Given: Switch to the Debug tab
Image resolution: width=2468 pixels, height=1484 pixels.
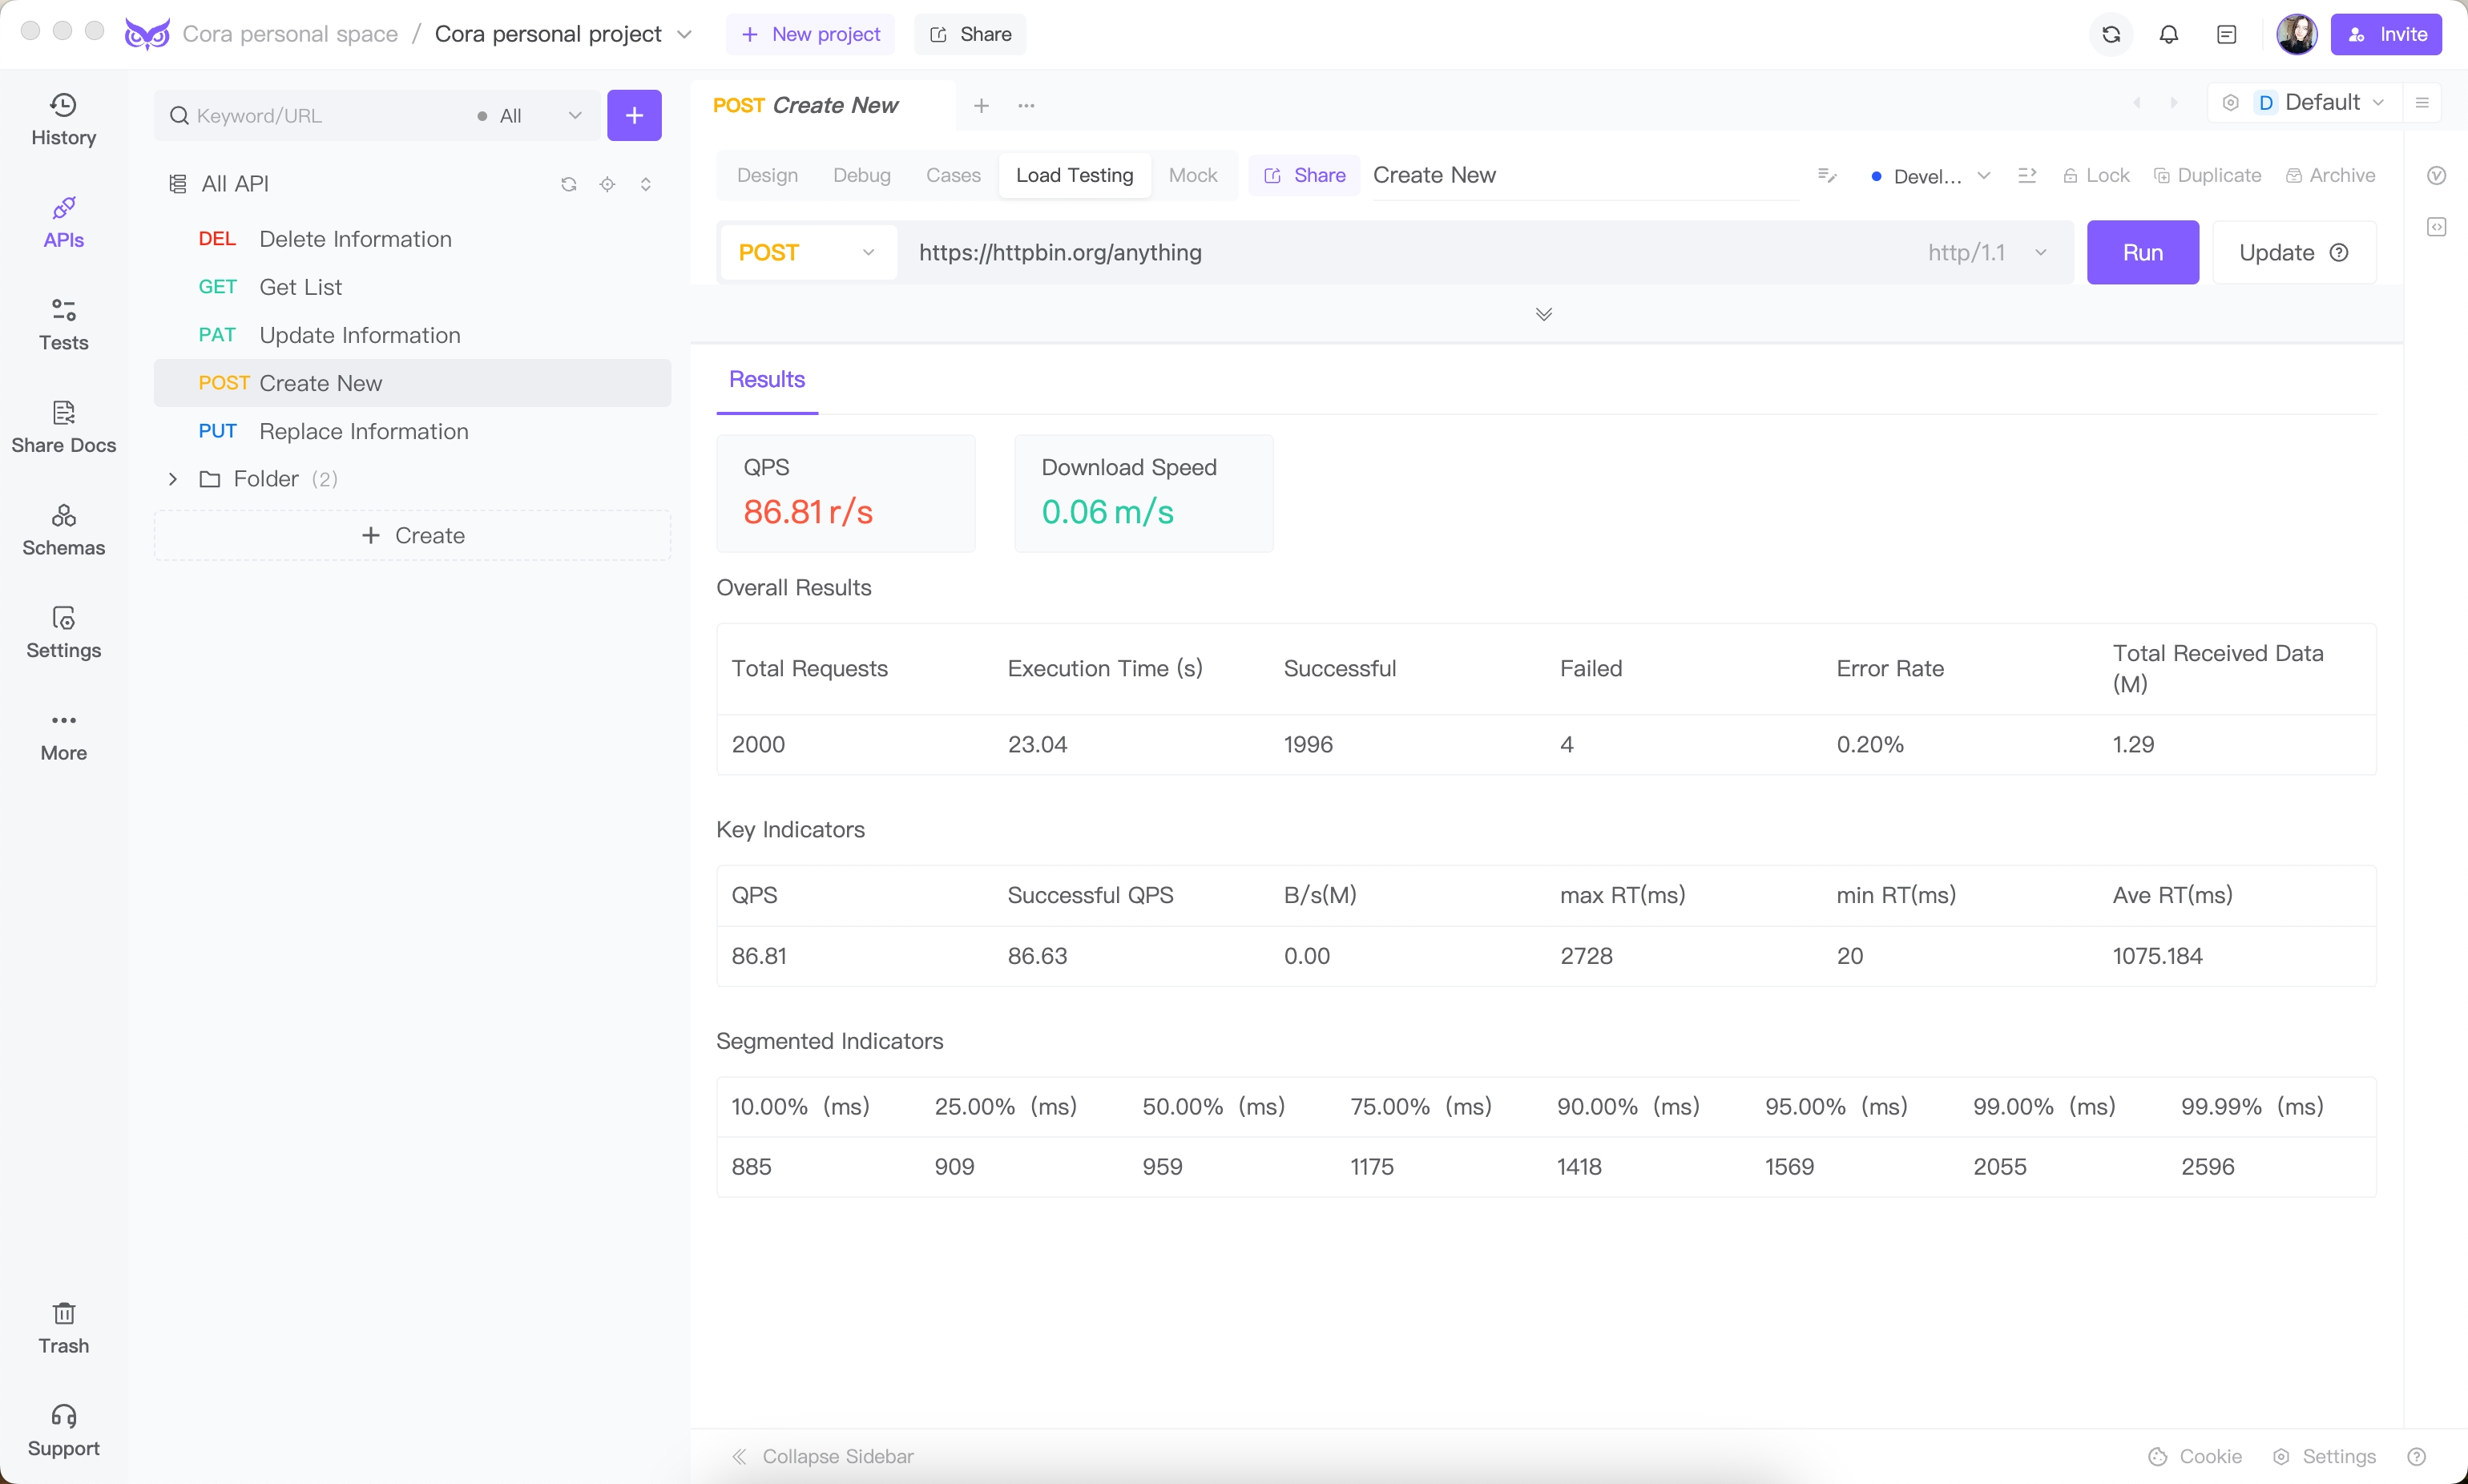Looking at the screenshot, I should tap(862, 175).
